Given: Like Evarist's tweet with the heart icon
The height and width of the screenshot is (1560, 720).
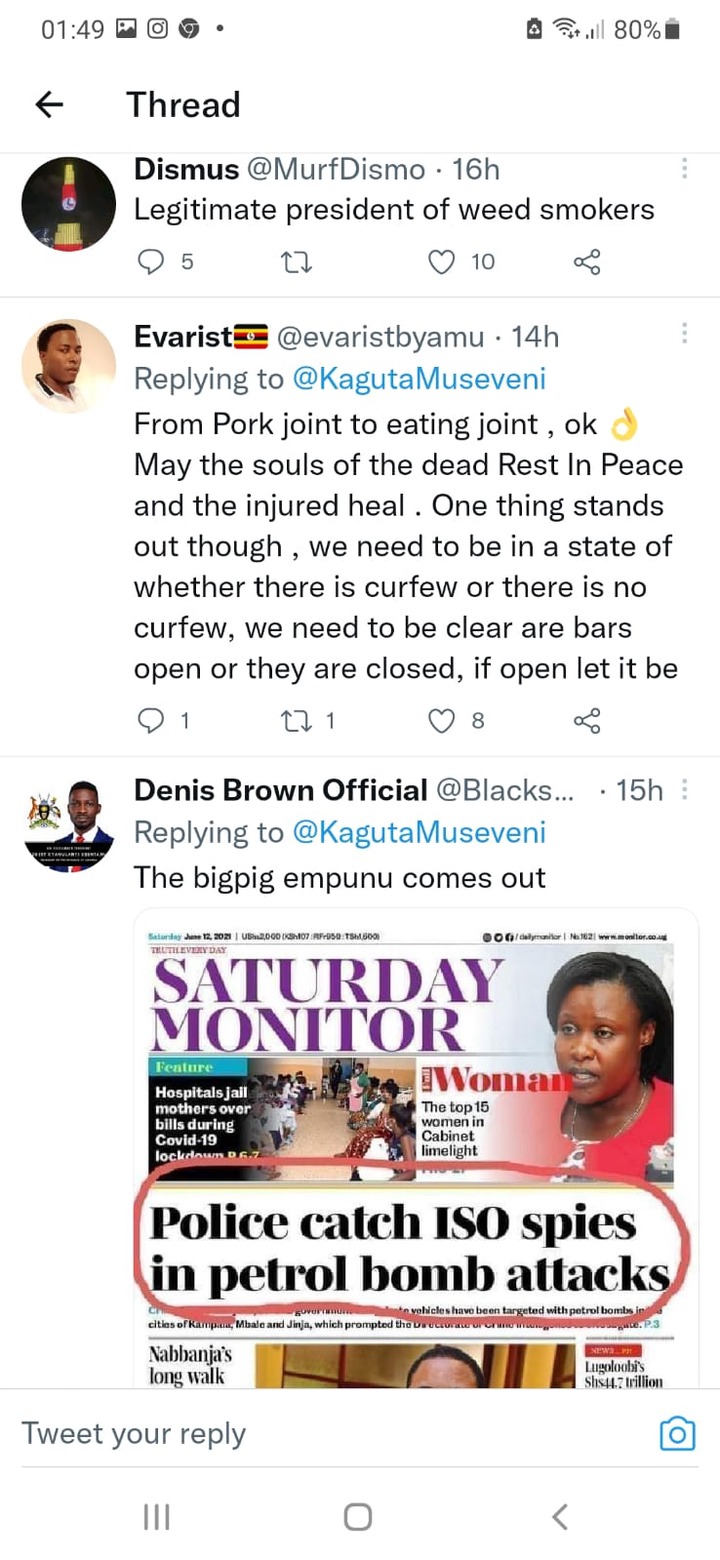Looking at the screenshot, I should 441,720.
